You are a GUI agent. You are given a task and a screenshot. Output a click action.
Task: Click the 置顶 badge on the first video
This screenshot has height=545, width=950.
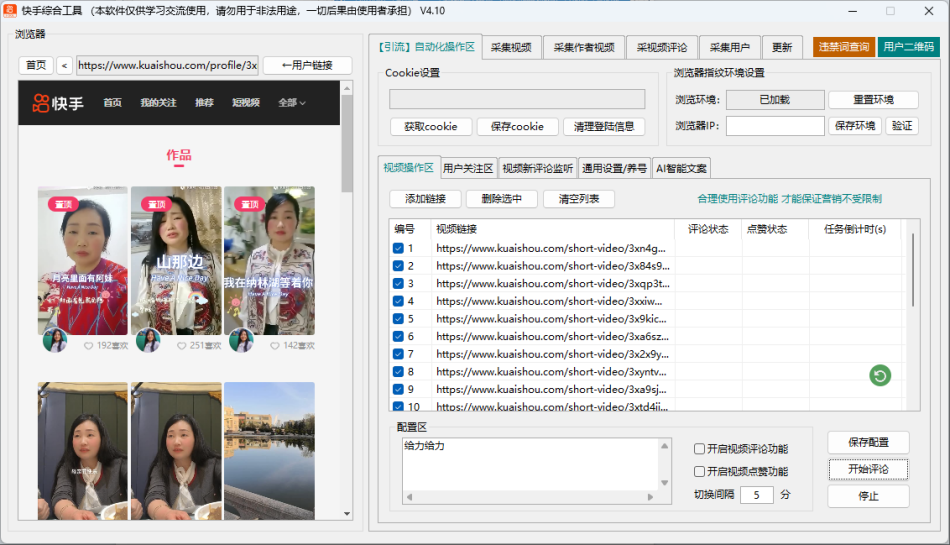coord(64,204)
